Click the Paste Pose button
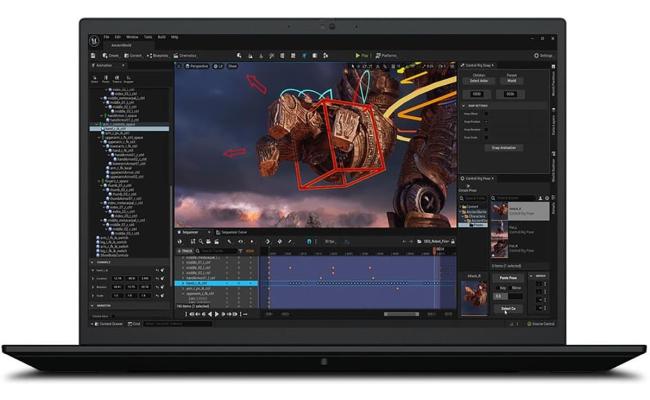The image size is (650, 400). 508,278
